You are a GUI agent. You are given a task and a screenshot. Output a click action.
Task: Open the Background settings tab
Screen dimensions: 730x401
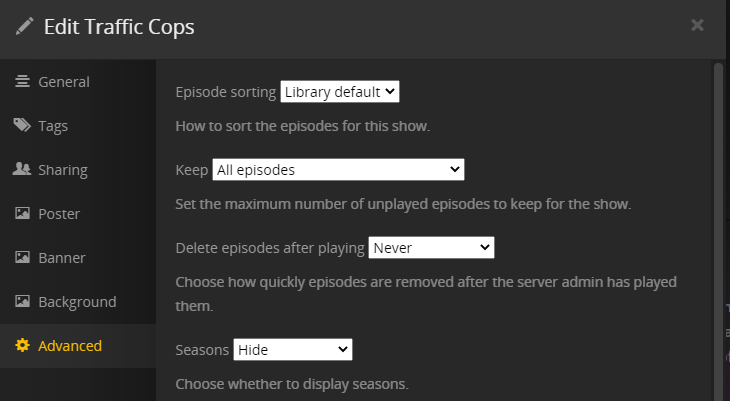pyautogui.click(x=77, y=302)
